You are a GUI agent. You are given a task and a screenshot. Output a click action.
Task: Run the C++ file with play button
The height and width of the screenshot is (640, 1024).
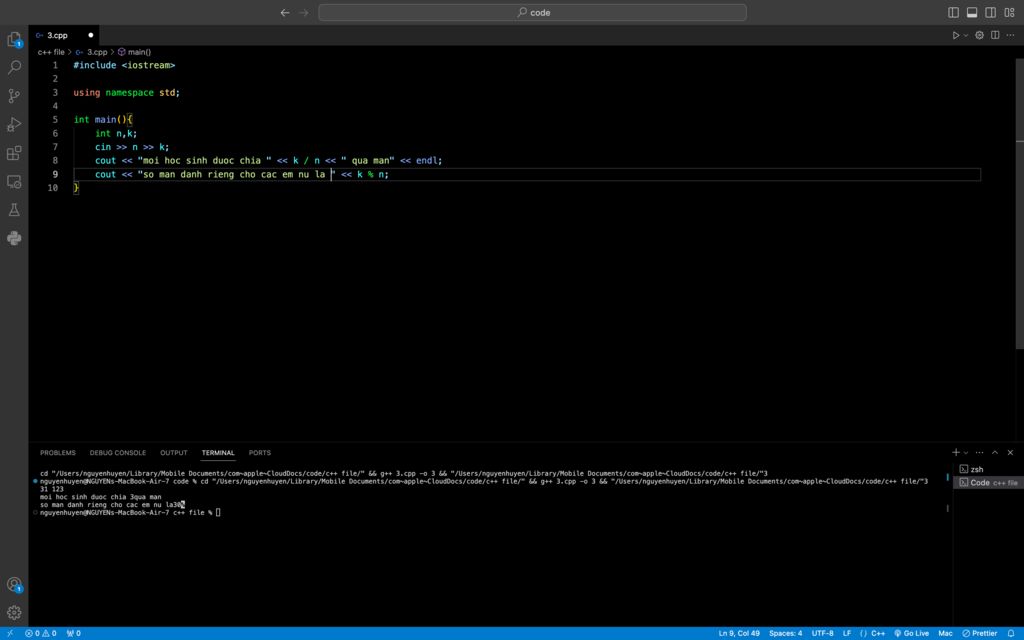(955, 35)
